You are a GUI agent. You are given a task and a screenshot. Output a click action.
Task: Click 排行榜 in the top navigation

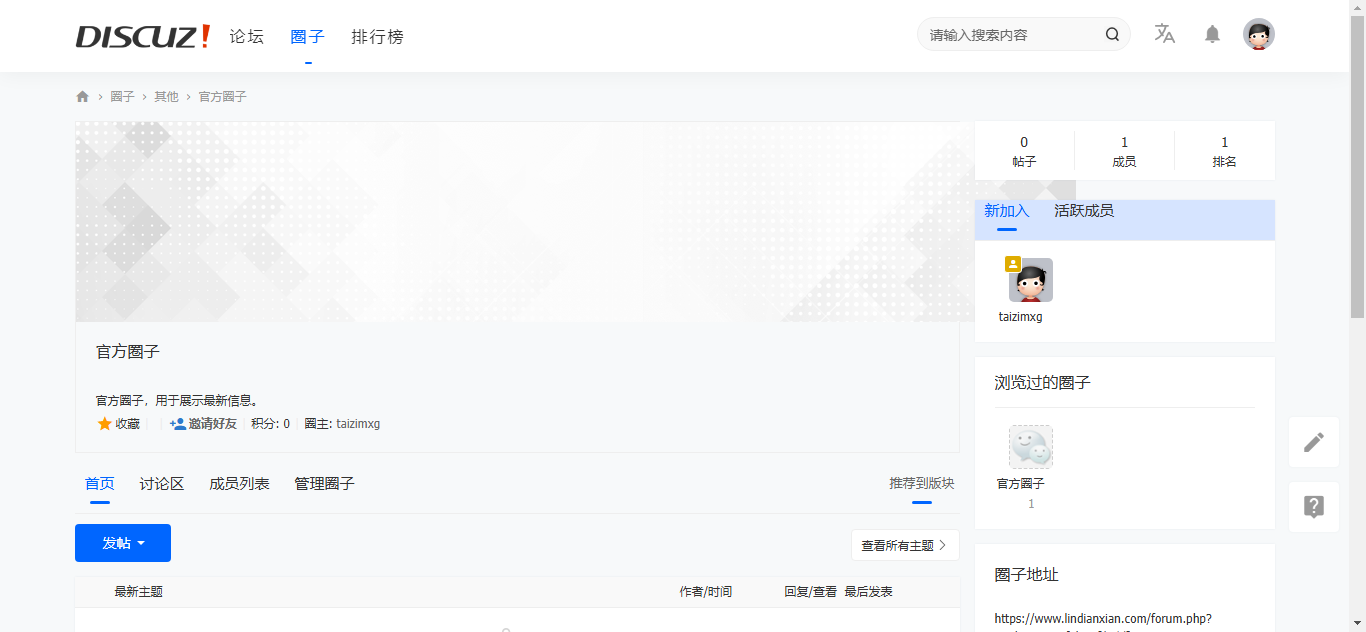click(x=377, y=37)
